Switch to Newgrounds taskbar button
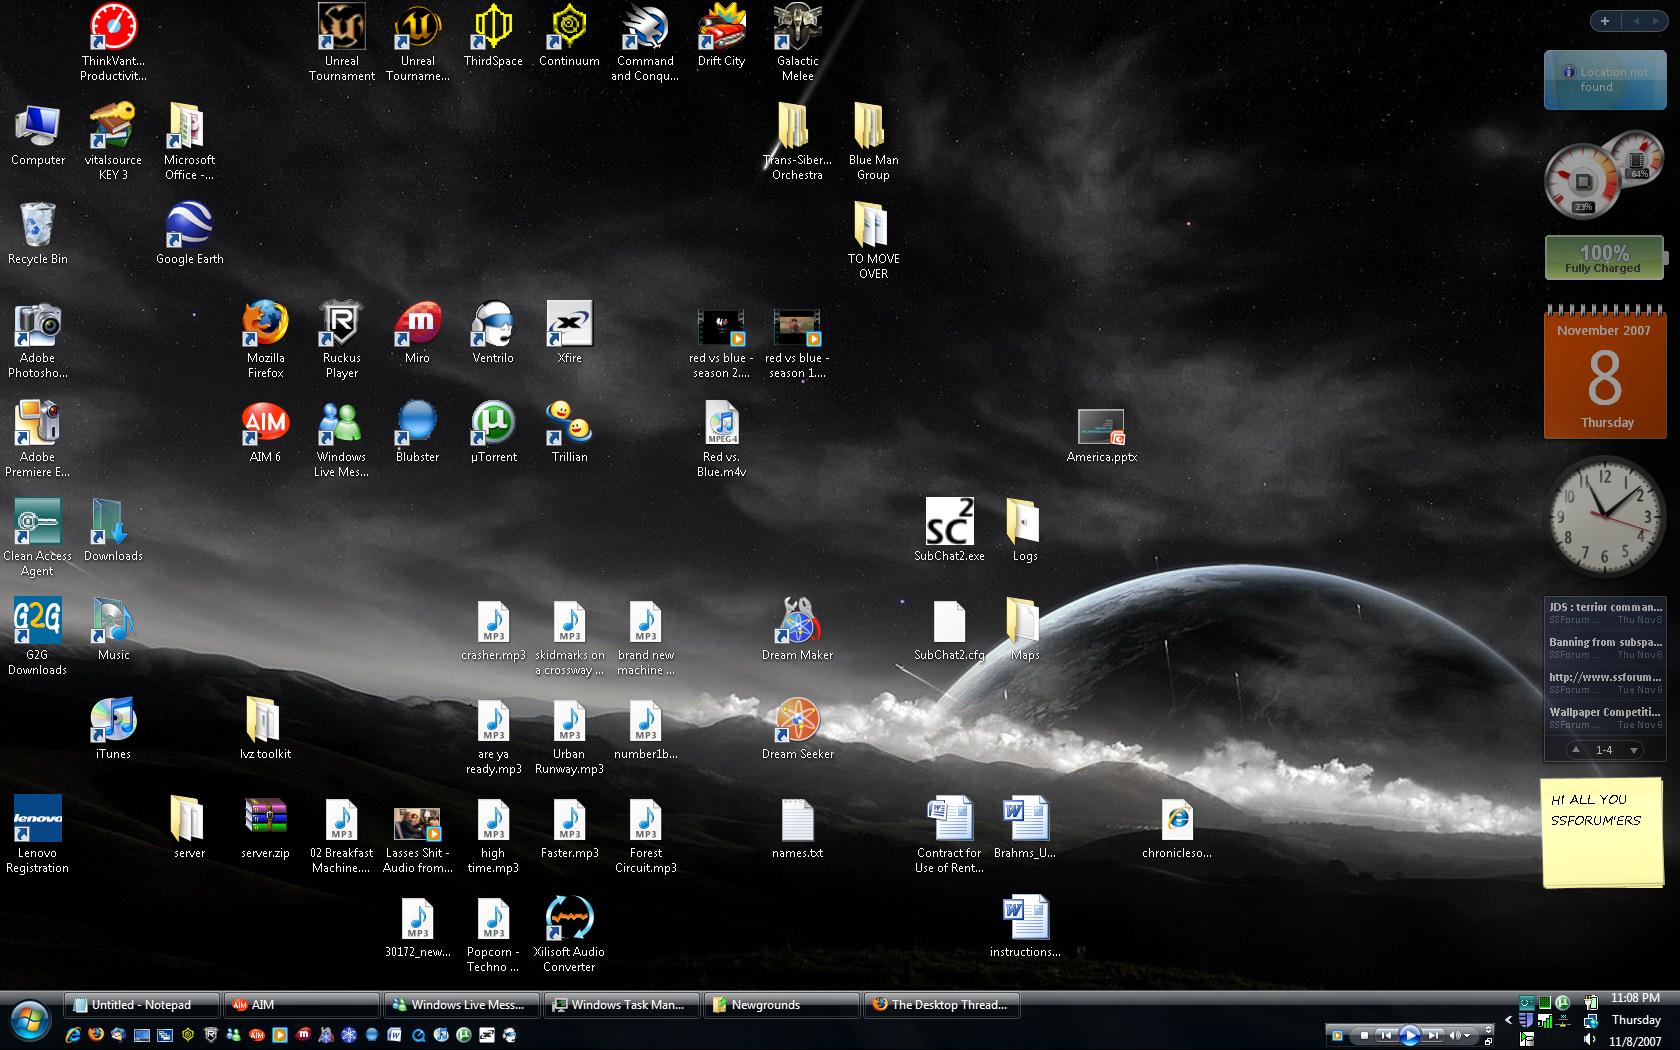 (x=782, y=1005)
